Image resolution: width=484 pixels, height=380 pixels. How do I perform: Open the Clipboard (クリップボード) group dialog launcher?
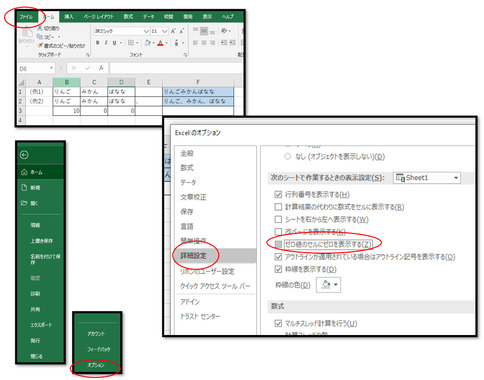coord(88,55)
